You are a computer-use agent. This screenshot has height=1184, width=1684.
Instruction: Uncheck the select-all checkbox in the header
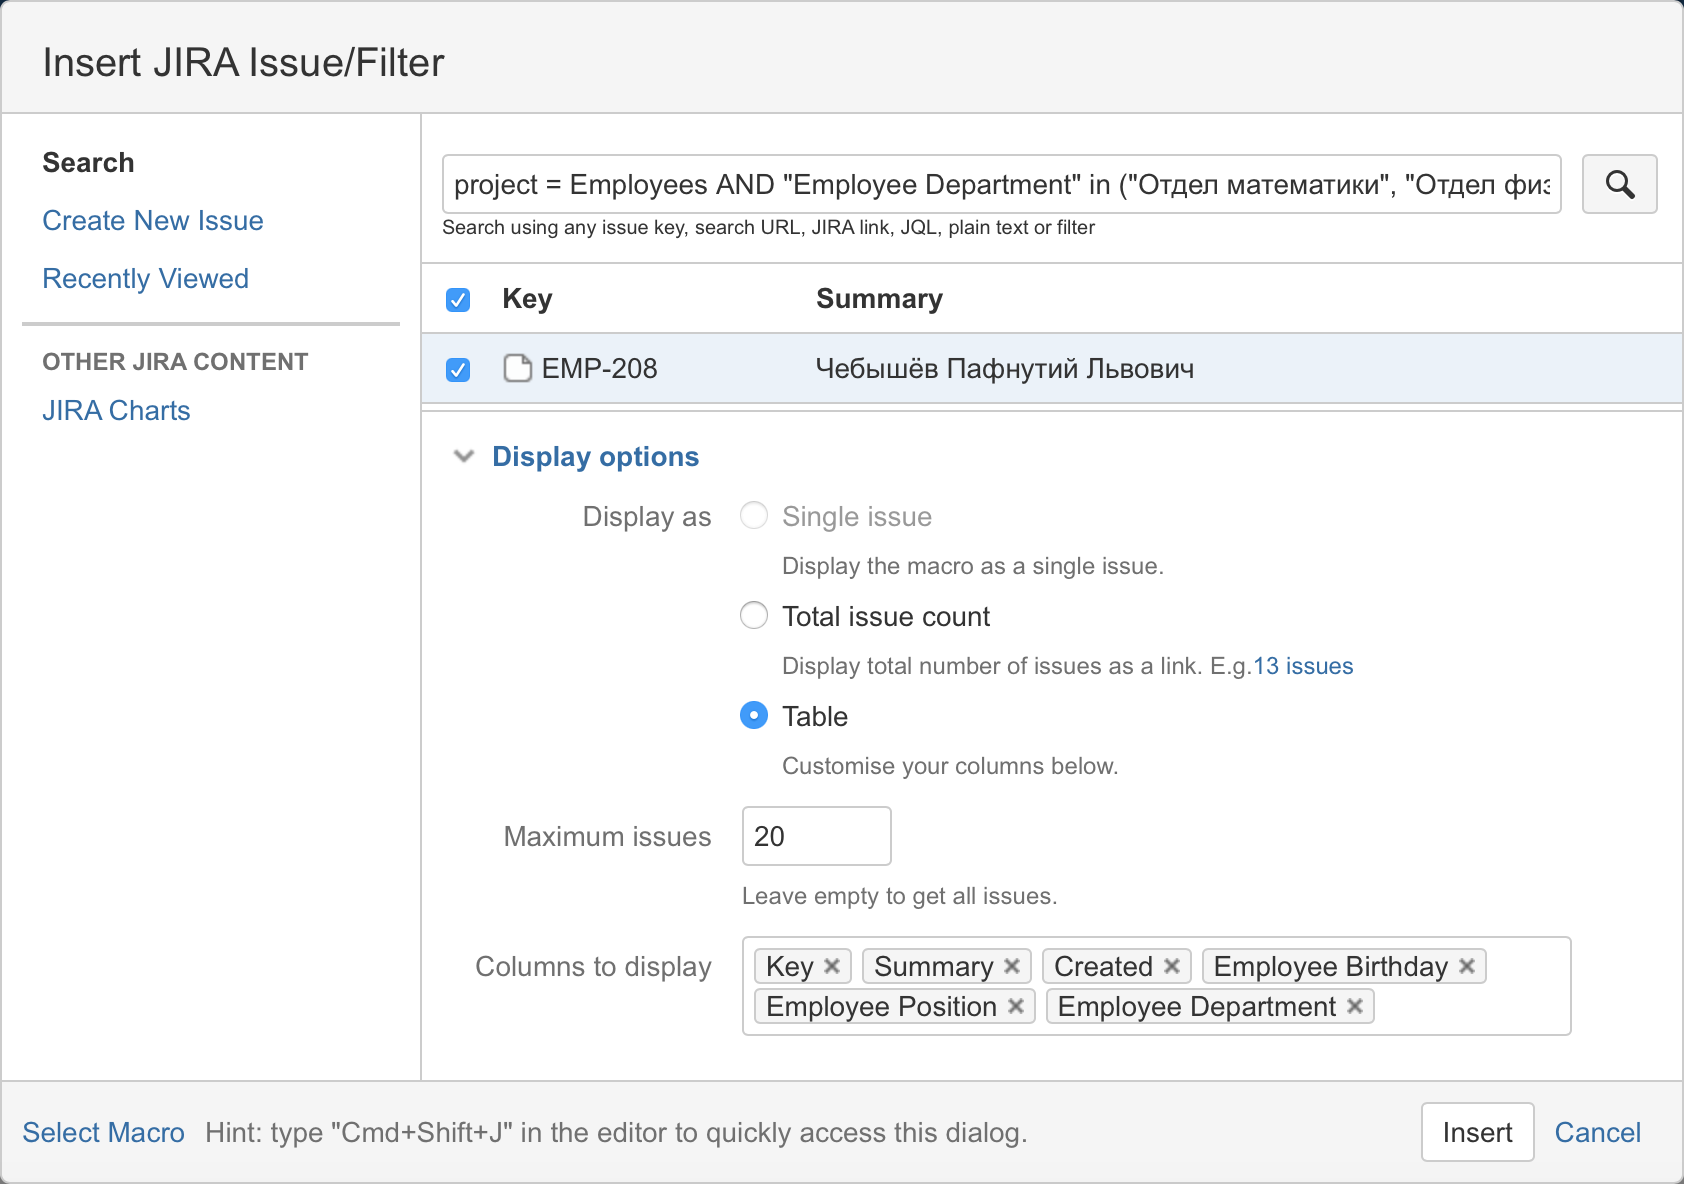457,298
